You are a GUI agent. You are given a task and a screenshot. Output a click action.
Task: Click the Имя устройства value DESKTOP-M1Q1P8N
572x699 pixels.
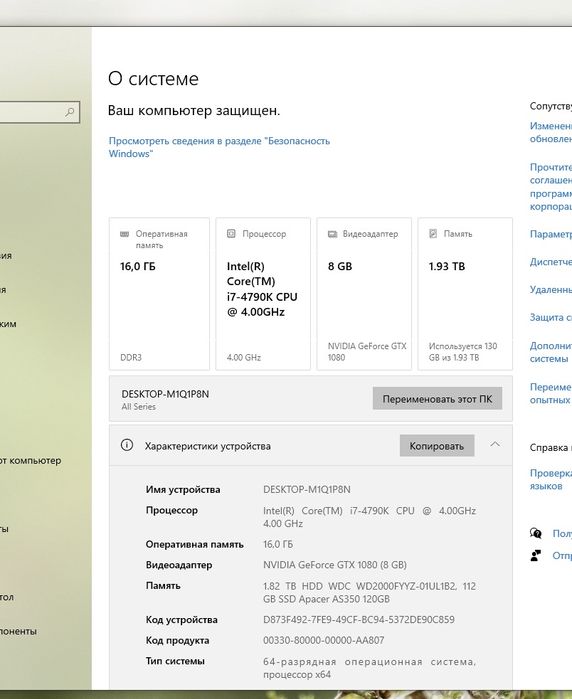click(307, 489)
